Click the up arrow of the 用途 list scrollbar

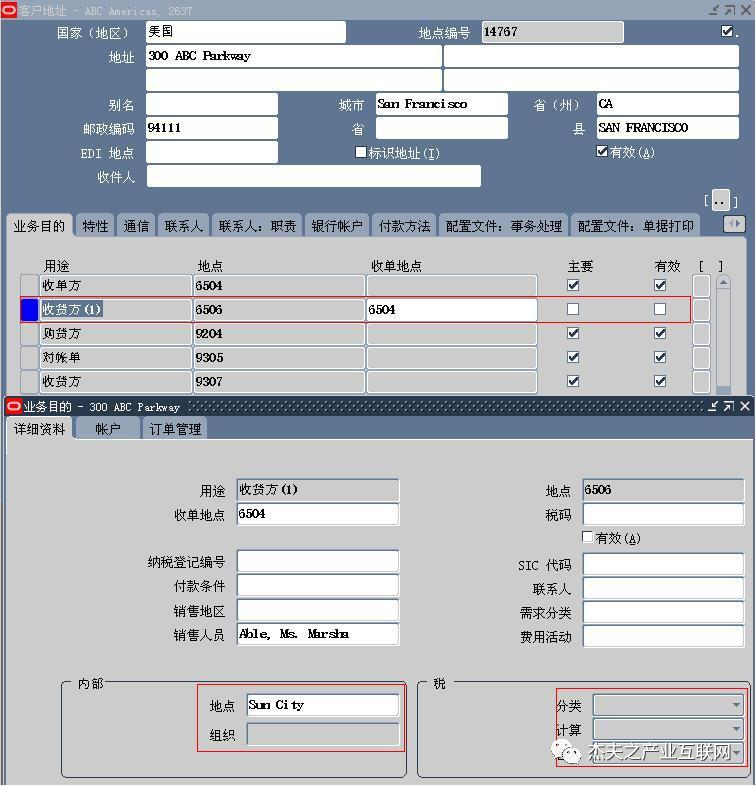723,283
